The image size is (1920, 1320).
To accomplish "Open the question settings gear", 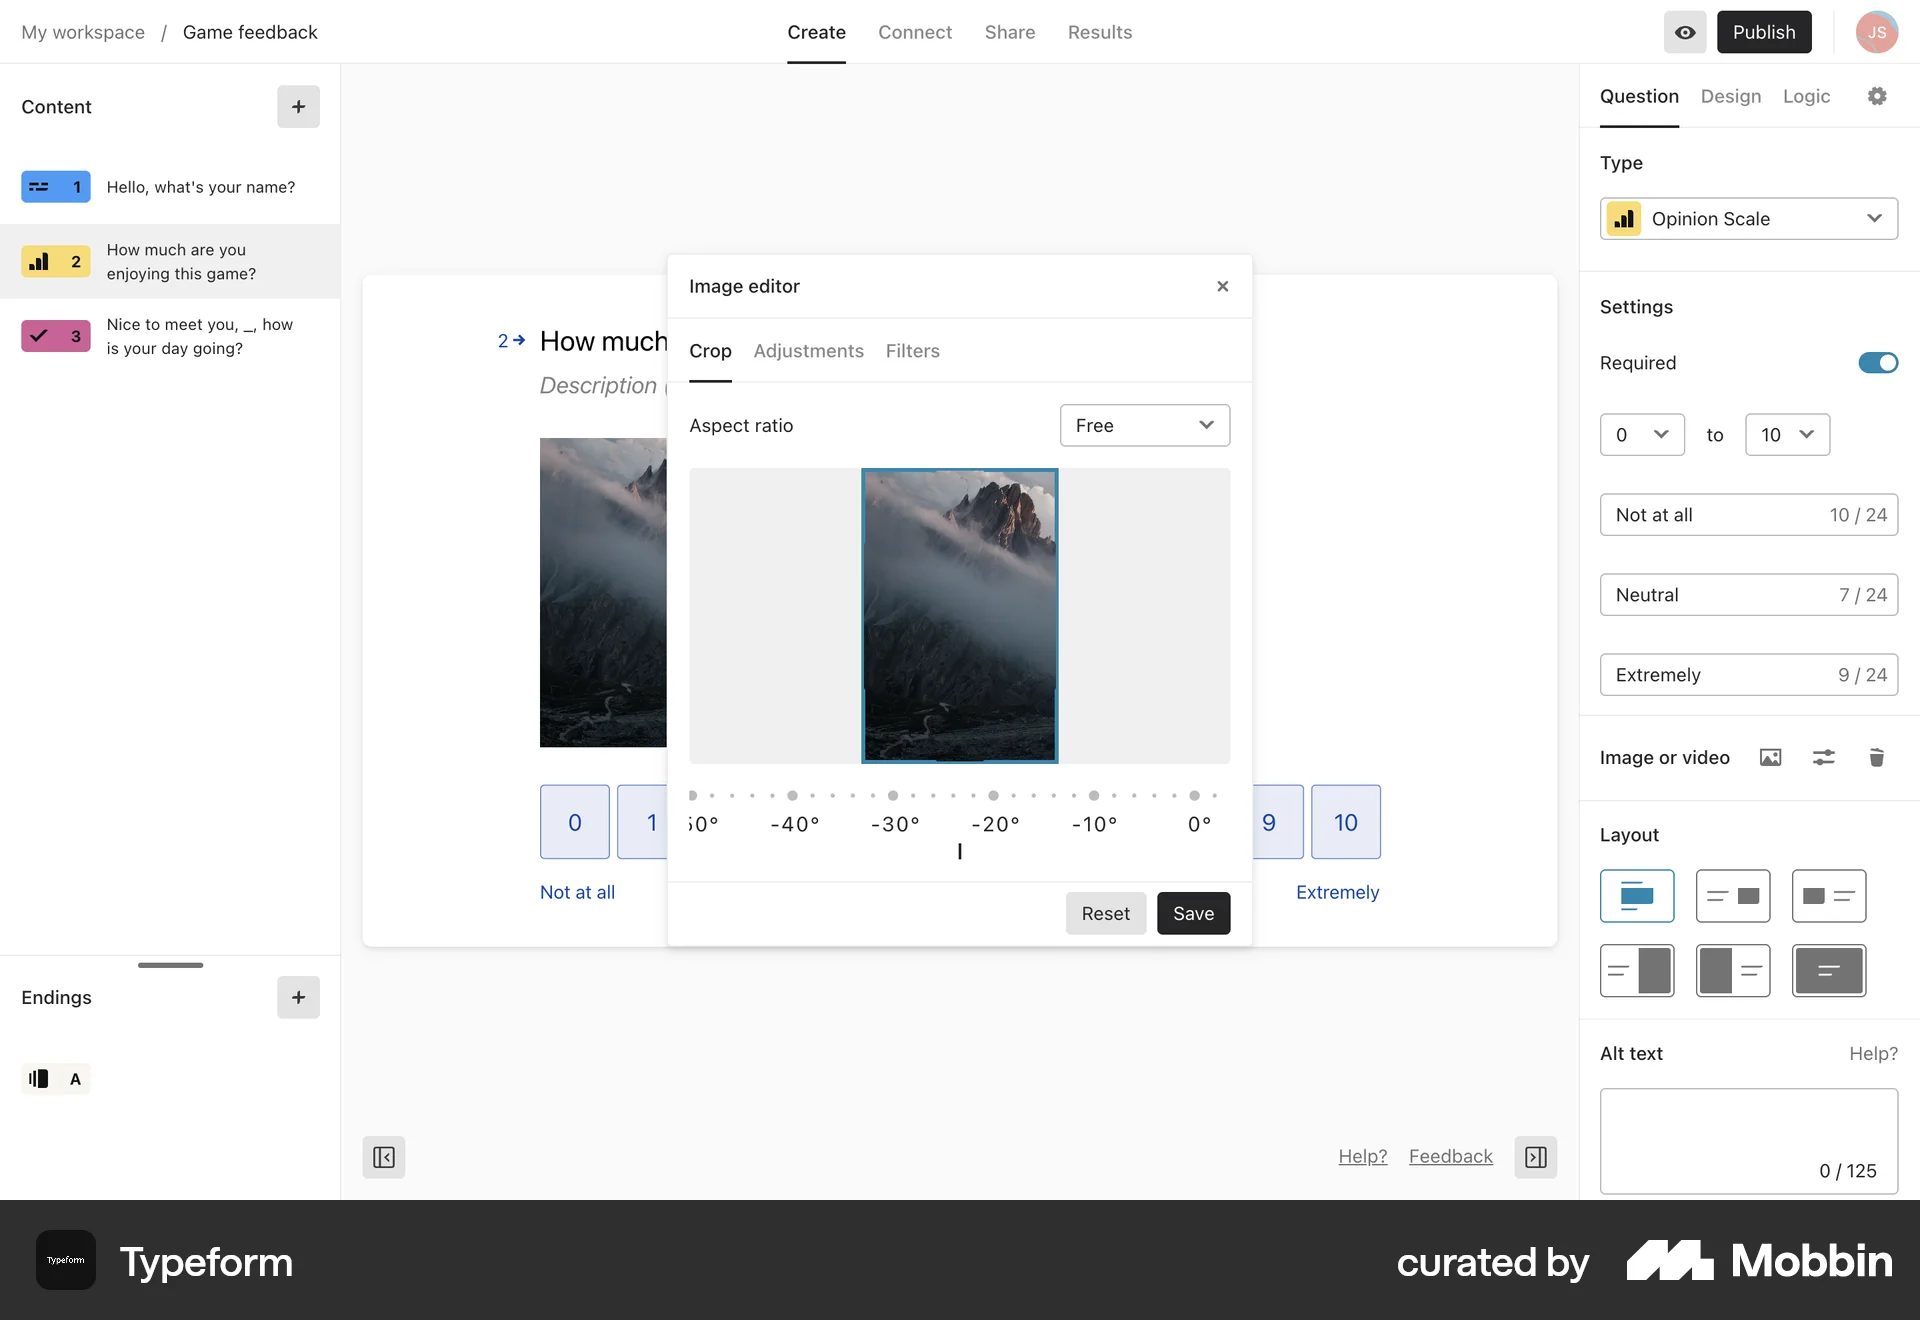I will (x=1877, y=96).
